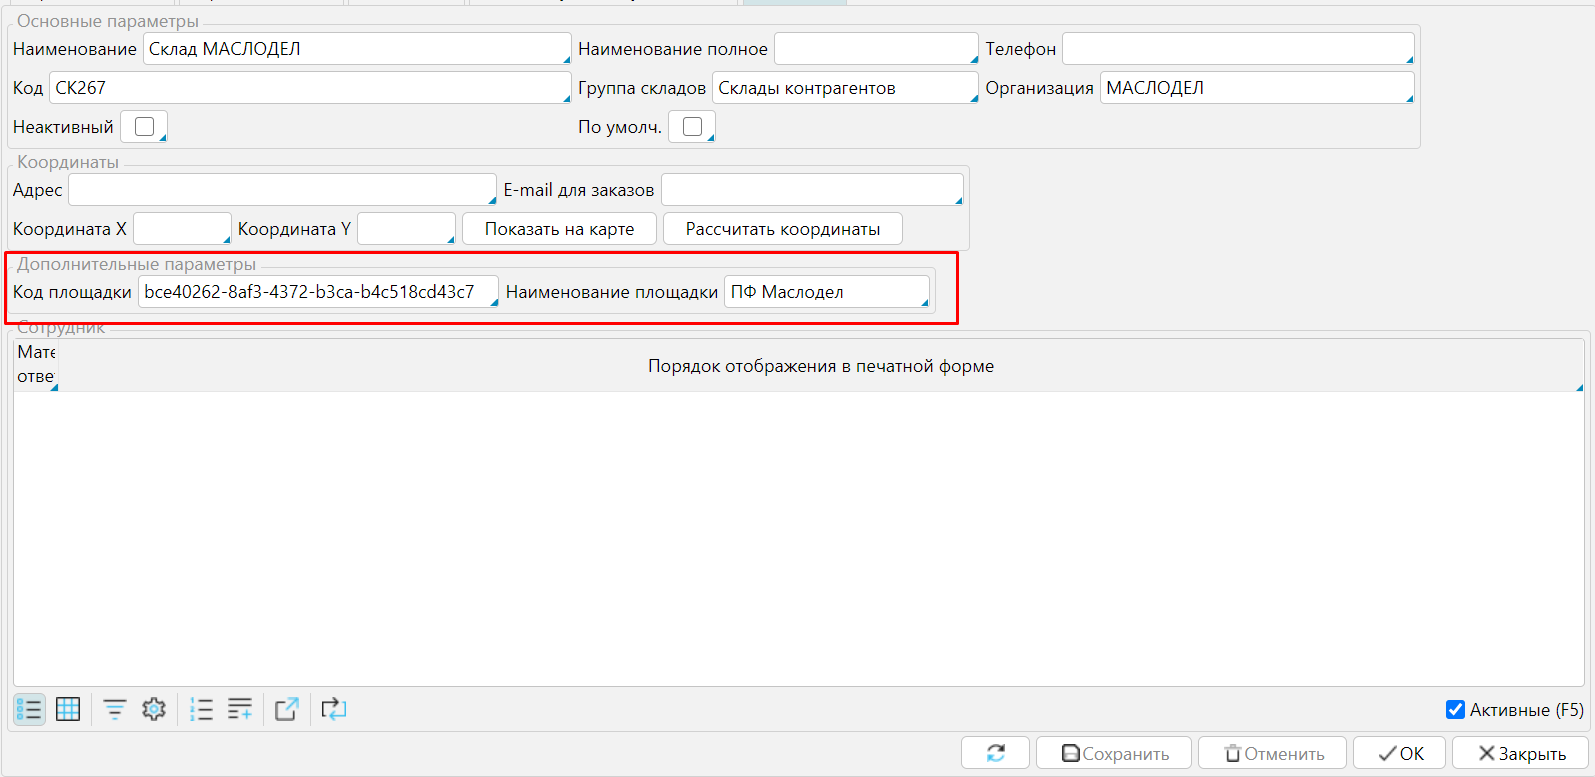Click the OK button
The width and height of the screenshot is (1595, 777).
[x=1399, y=753]
